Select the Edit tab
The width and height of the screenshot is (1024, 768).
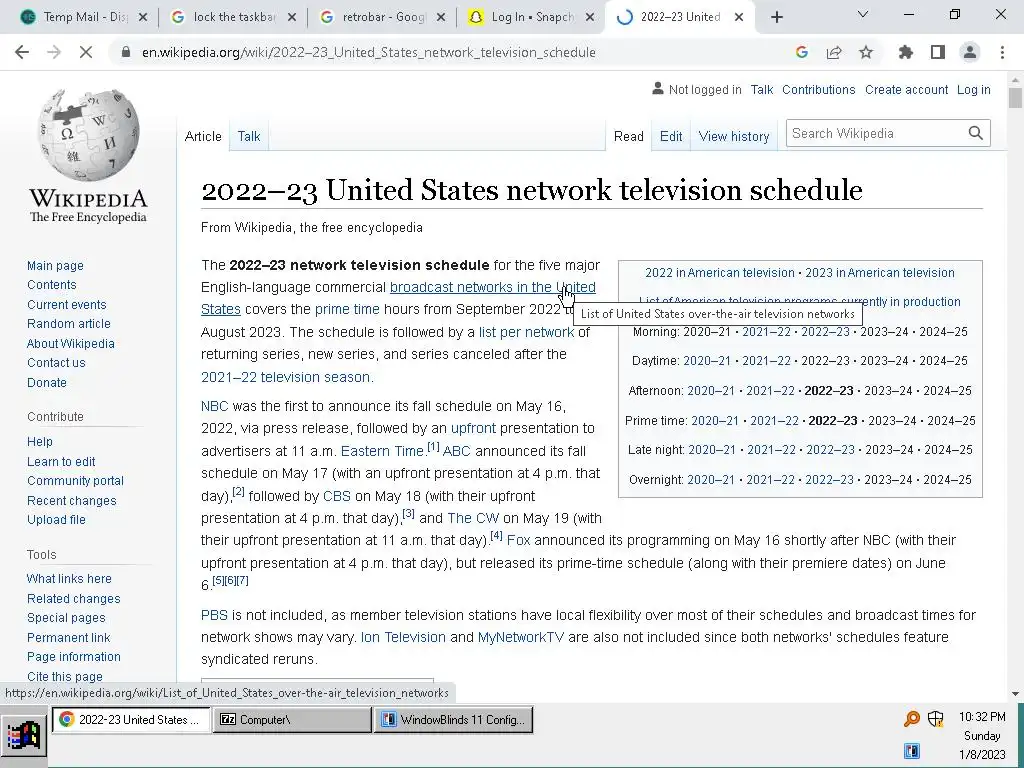click(x=671, y=136)
